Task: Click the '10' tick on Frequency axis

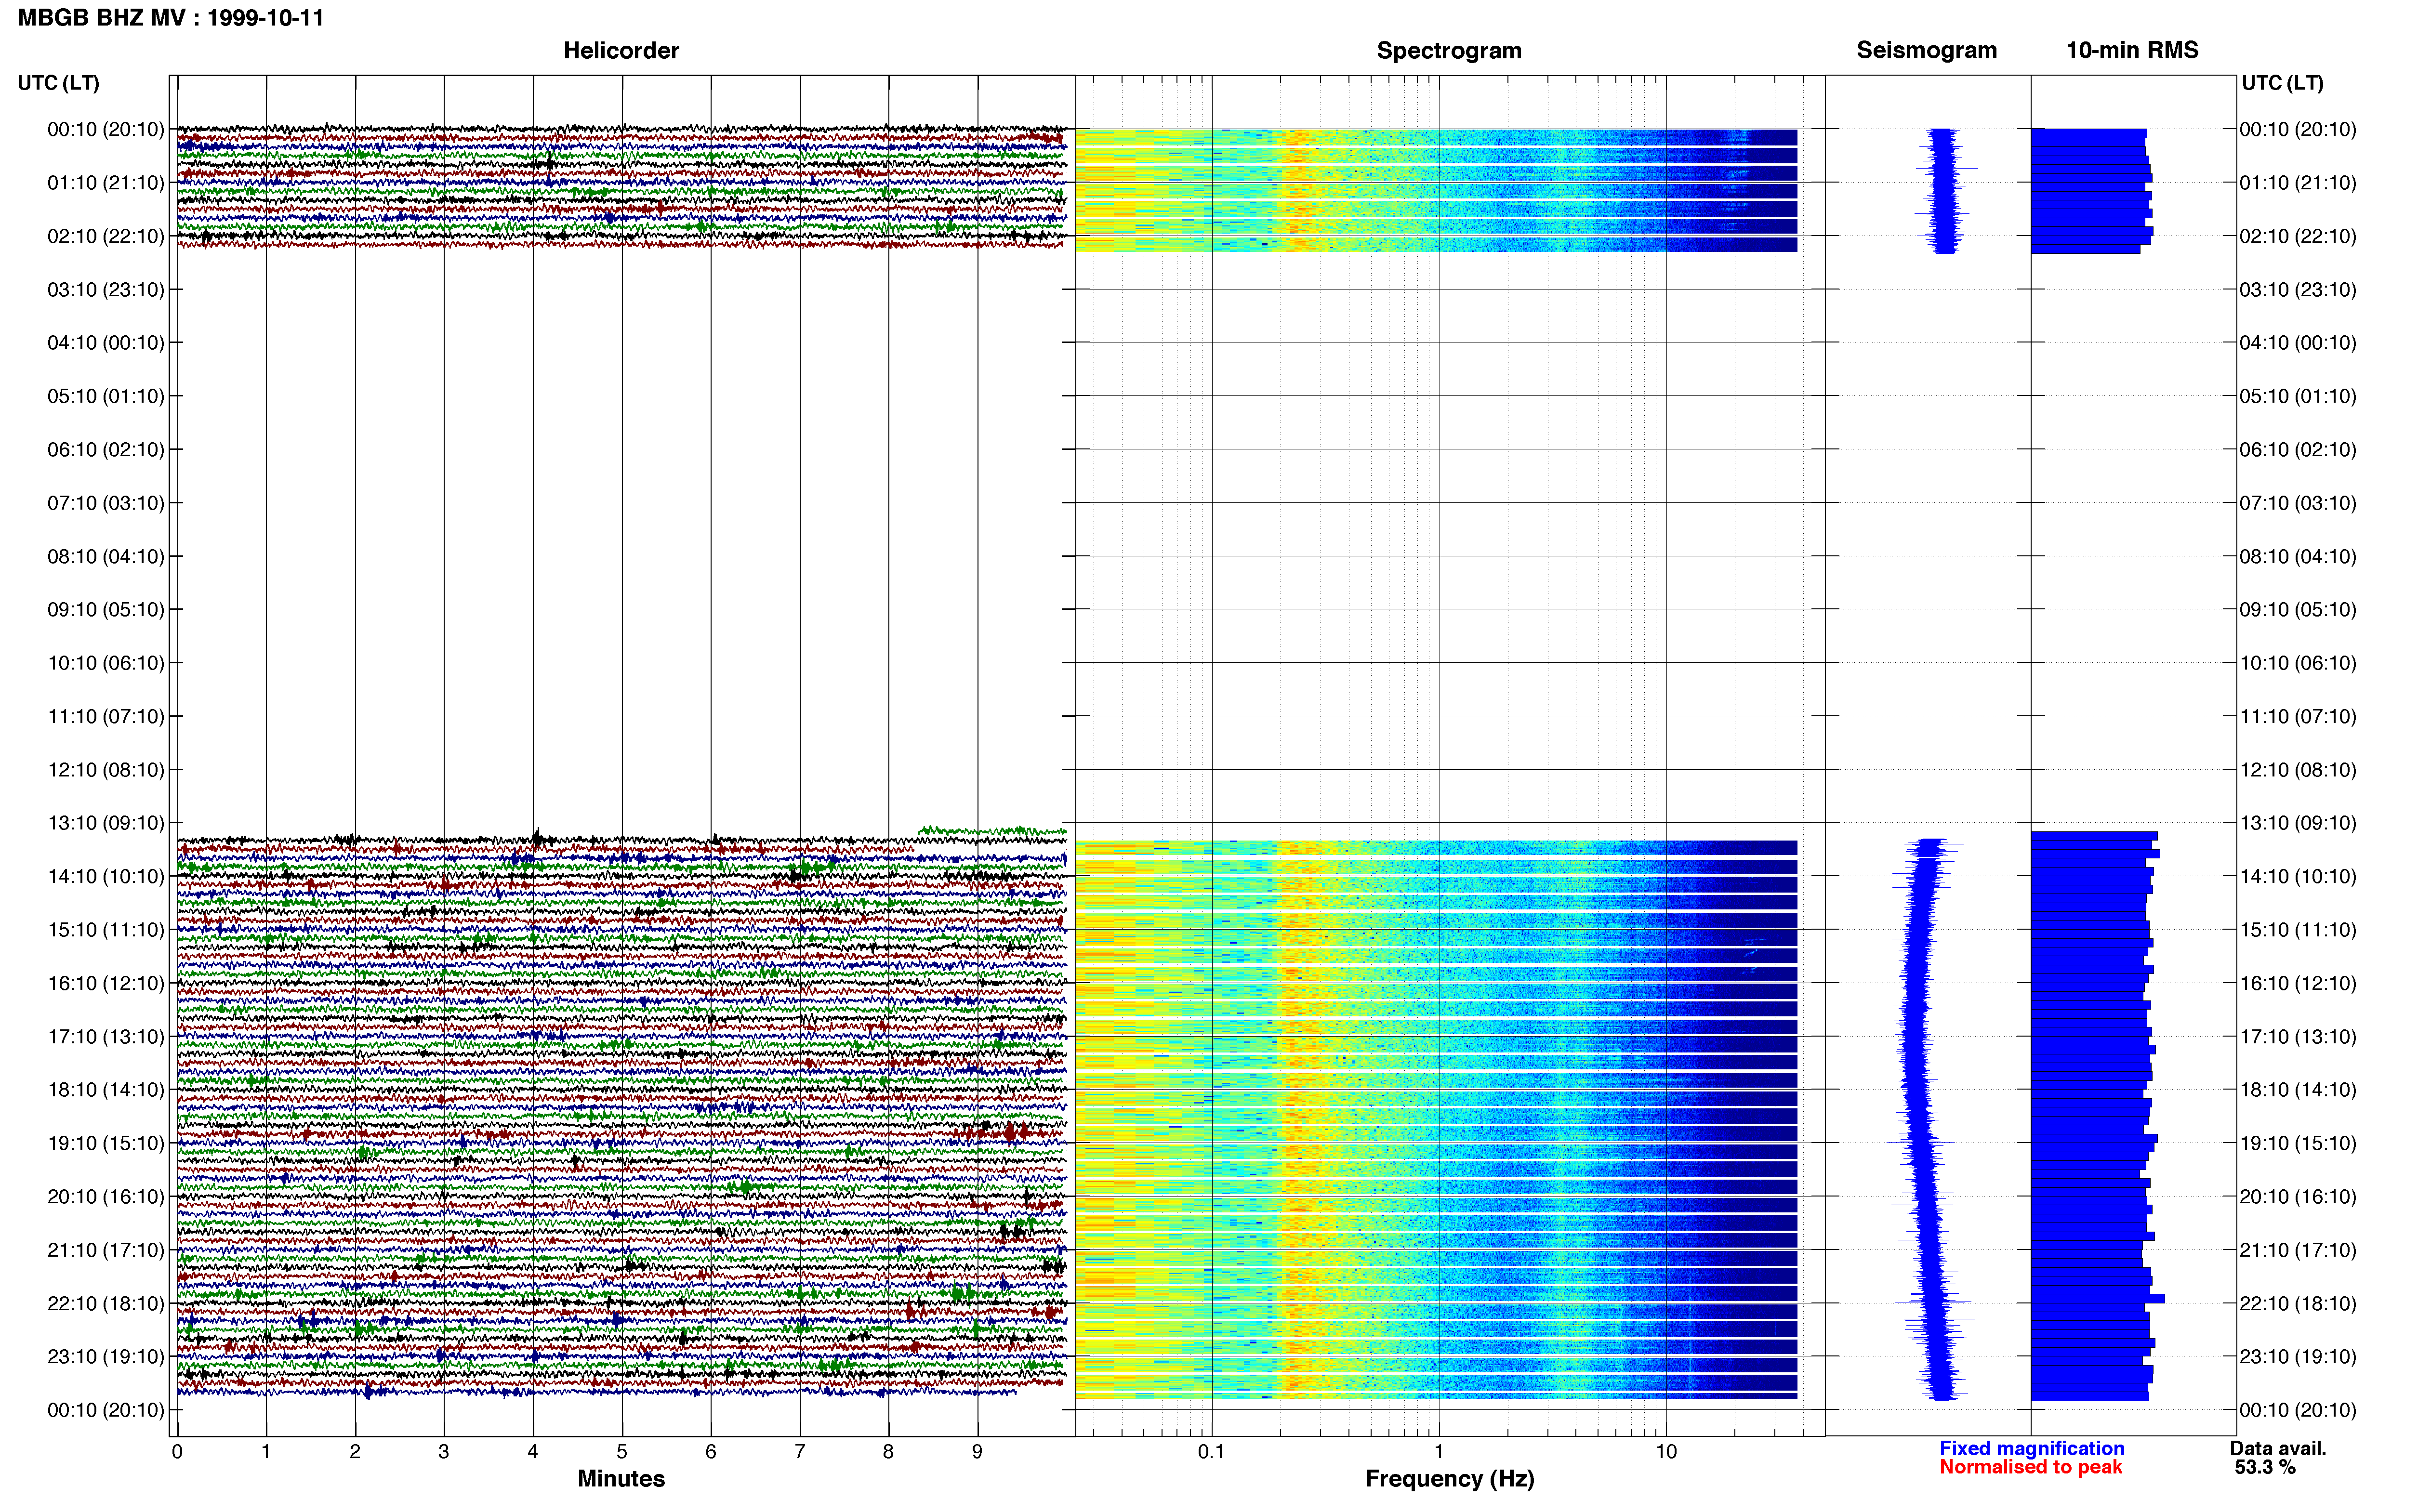Action: pyautogui.click(x=1666, y=1452)
